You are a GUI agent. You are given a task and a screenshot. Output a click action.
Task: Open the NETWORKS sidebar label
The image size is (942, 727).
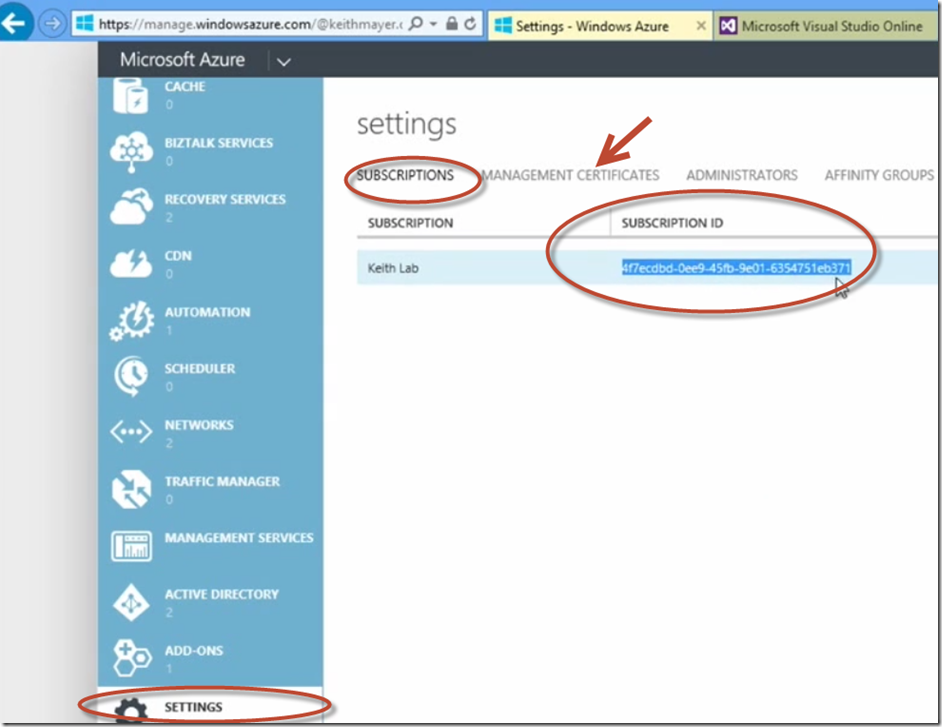[x=199, y=425]
